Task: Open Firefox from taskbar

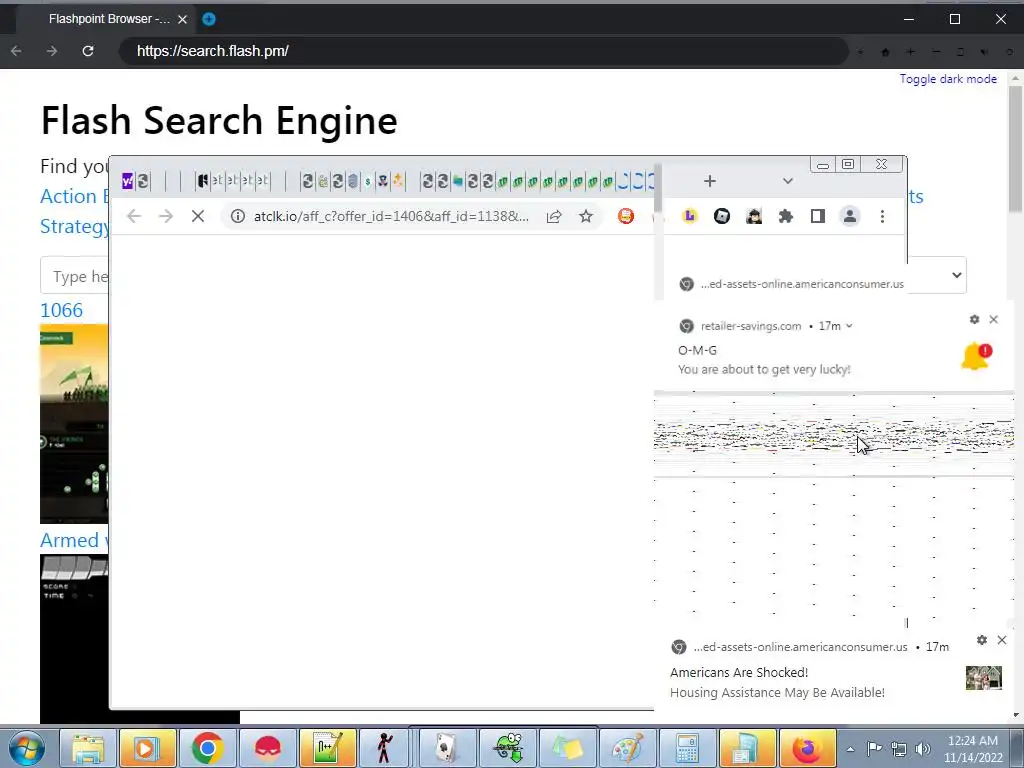Action: tap(807, 748)
